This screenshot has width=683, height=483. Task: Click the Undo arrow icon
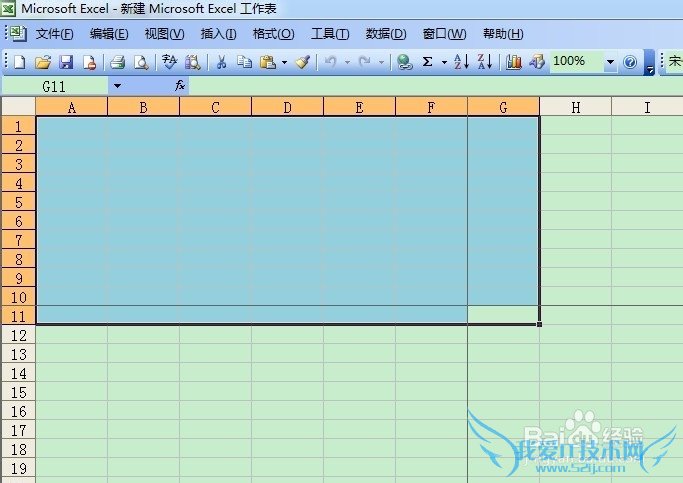pos(331,62)
